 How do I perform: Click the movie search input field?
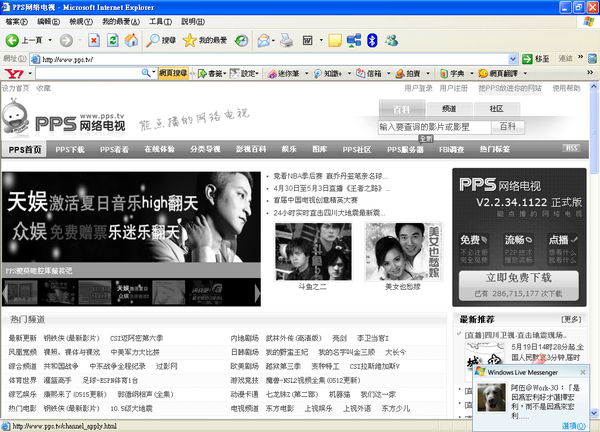435,127
